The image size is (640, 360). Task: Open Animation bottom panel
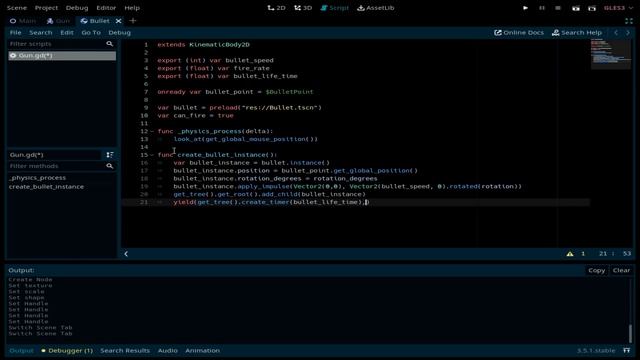(202, 351)
